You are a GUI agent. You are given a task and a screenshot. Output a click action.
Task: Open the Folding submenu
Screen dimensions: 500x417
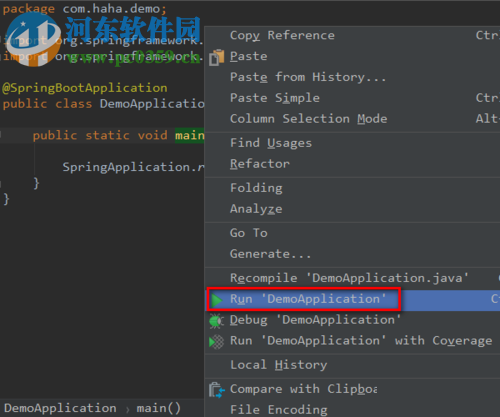pyautogui.click(x=352, y=188)
